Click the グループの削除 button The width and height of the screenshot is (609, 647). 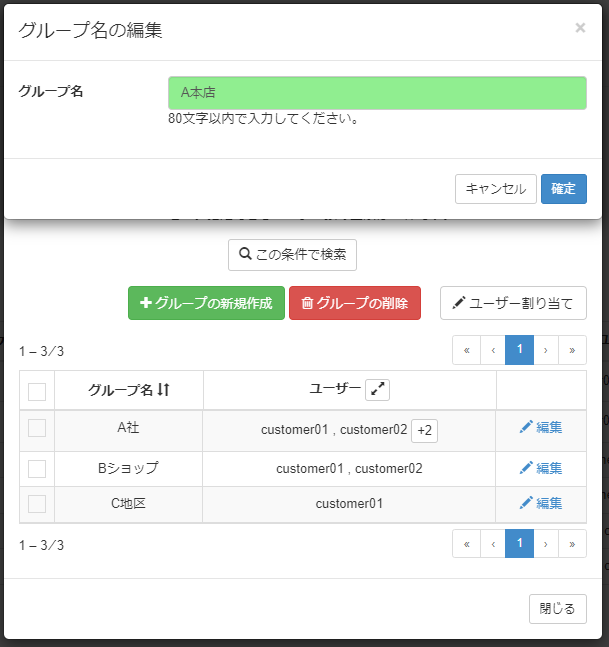click(x=355, y=303)
